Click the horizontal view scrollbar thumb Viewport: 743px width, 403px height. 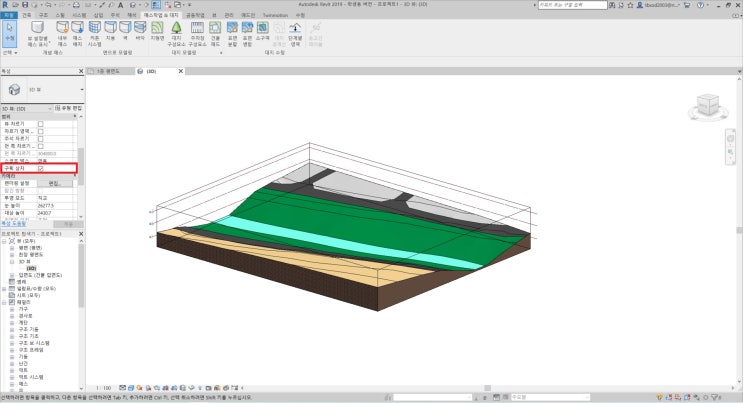pyautogui.click(x=487, y=388)
